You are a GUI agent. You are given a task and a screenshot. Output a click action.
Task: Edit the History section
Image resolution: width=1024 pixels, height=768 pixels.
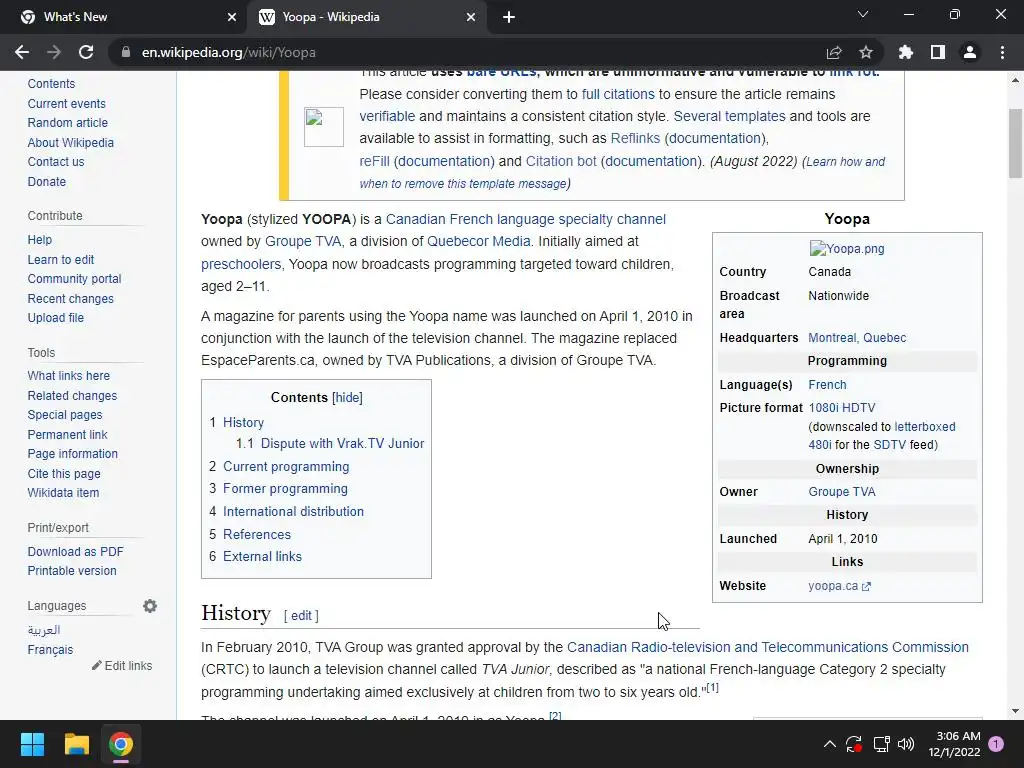[x=301, y=615]
